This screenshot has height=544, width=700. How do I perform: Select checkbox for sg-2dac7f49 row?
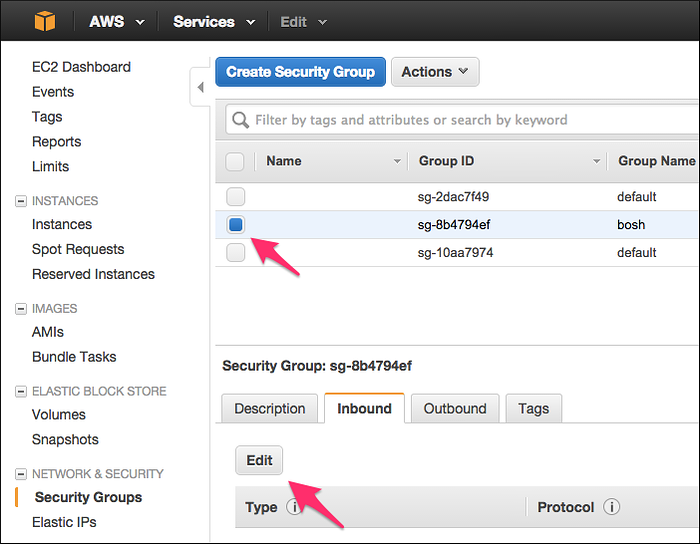point(235,196)
